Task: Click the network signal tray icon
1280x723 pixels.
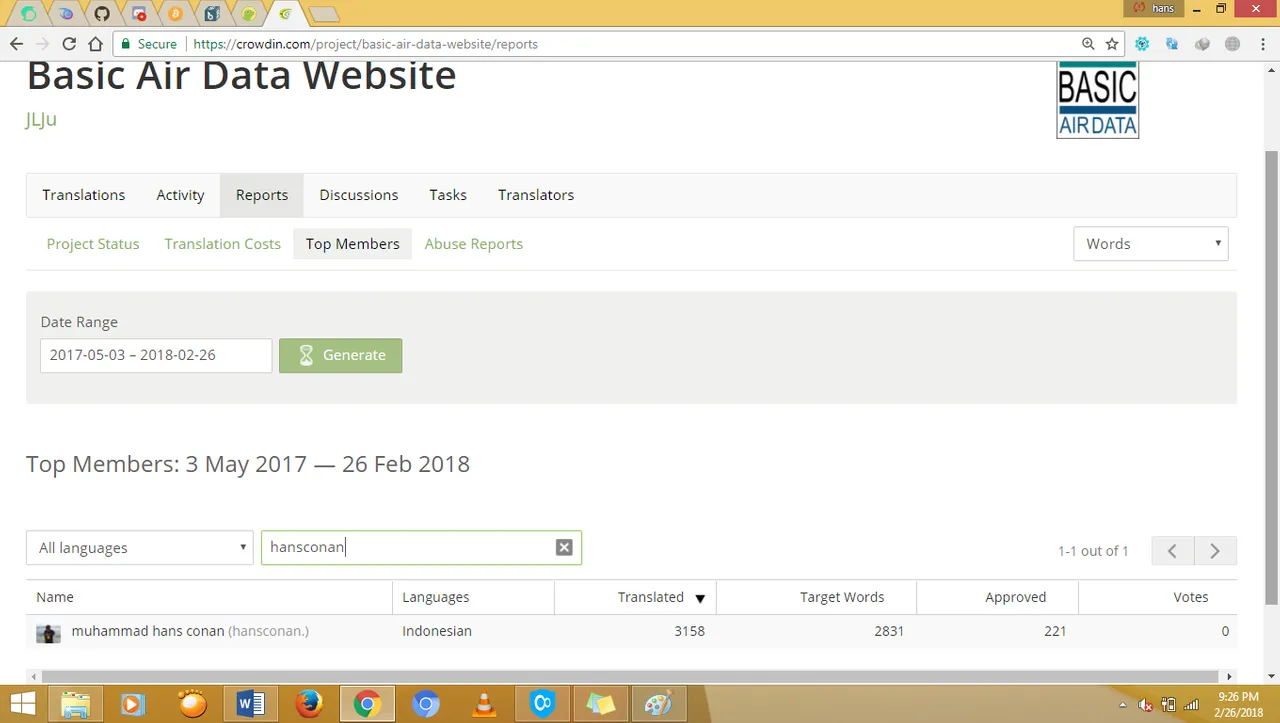Action: (1190, 704)
